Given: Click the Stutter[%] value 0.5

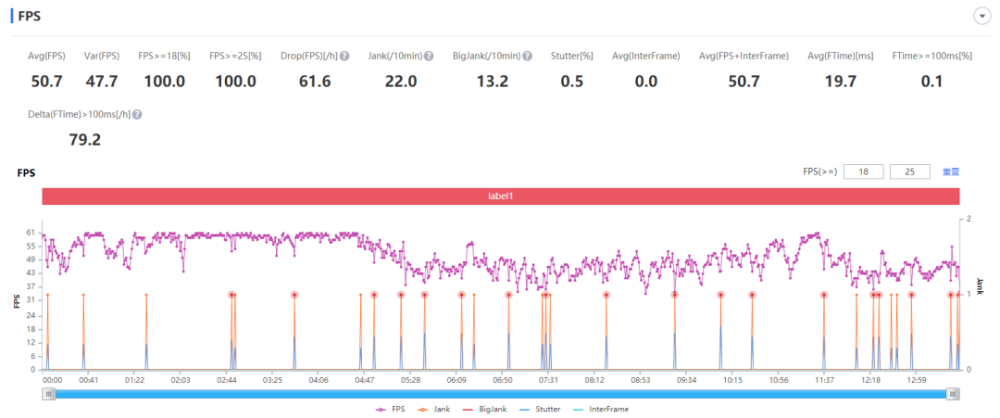Looking at the screenshot, I should 572,81.
